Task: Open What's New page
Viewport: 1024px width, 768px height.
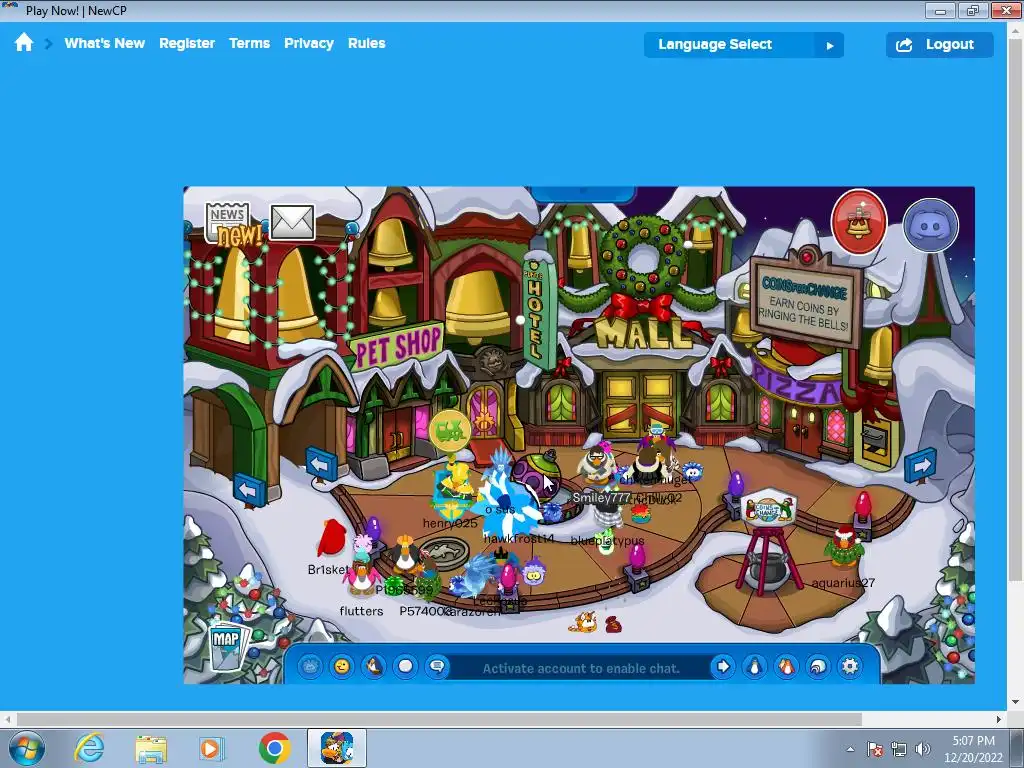Action: (104, 43)
